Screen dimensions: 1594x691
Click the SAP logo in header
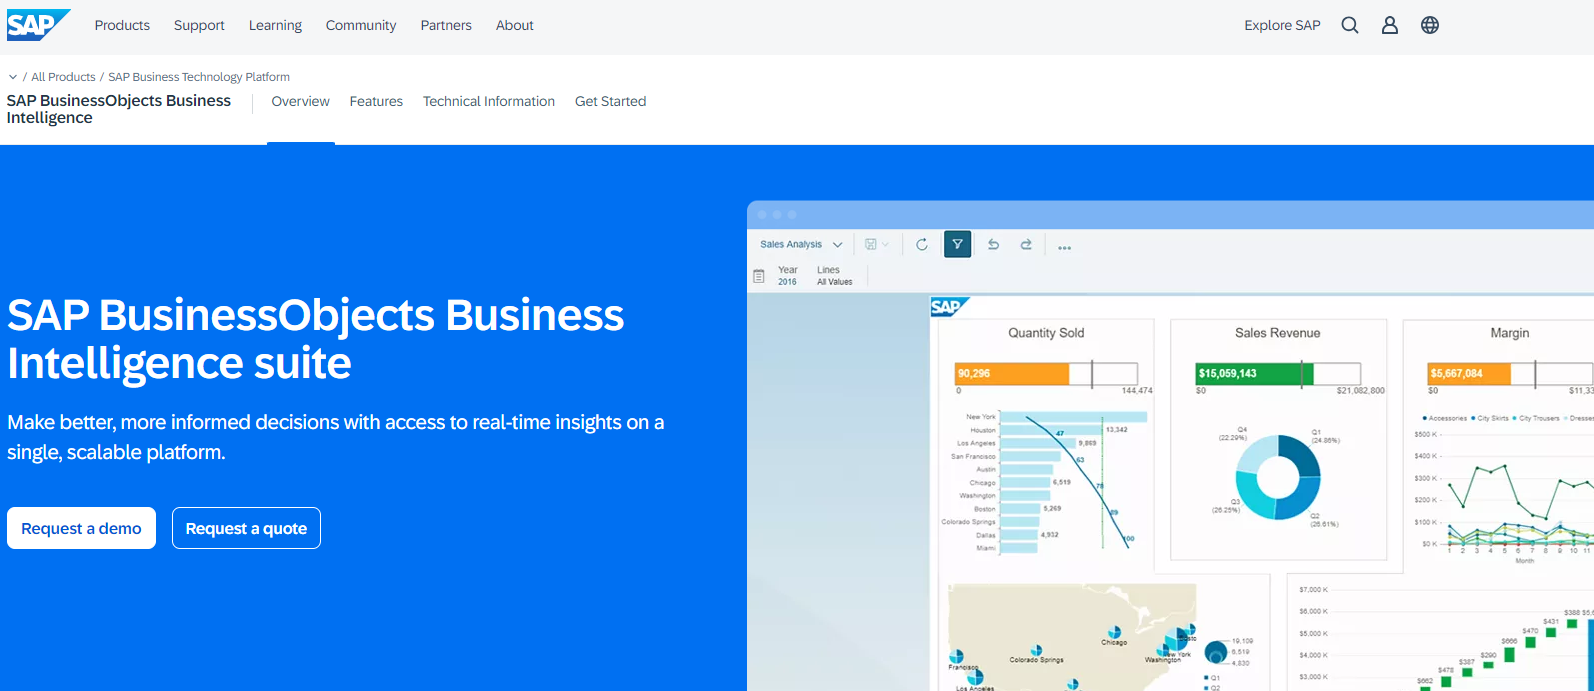[38, 25]
